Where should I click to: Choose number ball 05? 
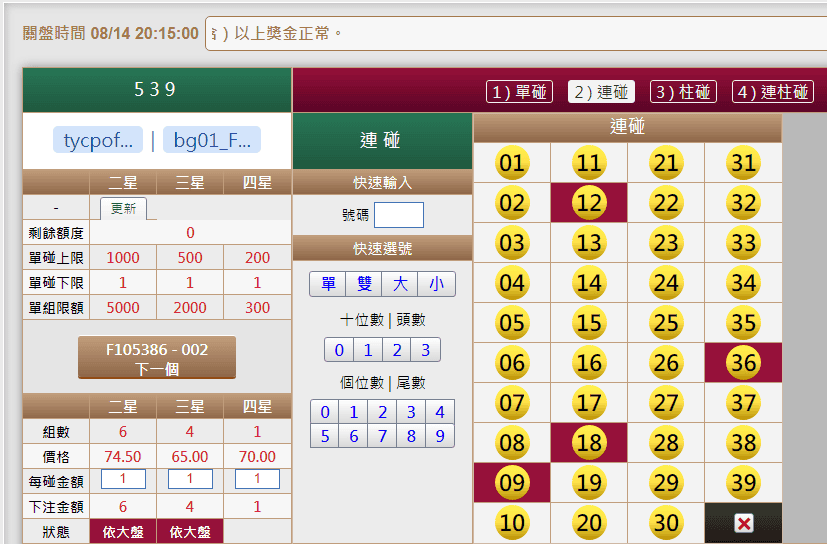(x=512, y=322)
